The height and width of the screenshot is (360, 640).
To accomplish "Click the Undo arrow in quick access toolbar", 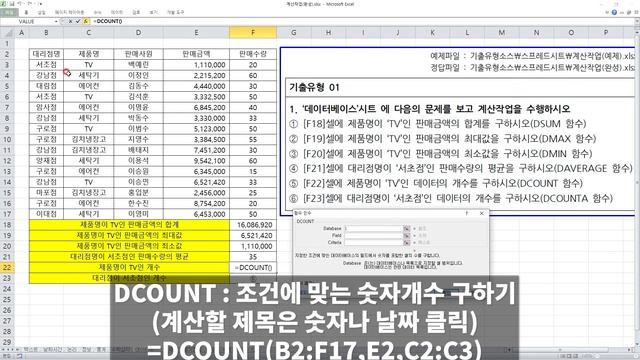I will point(20,4).
